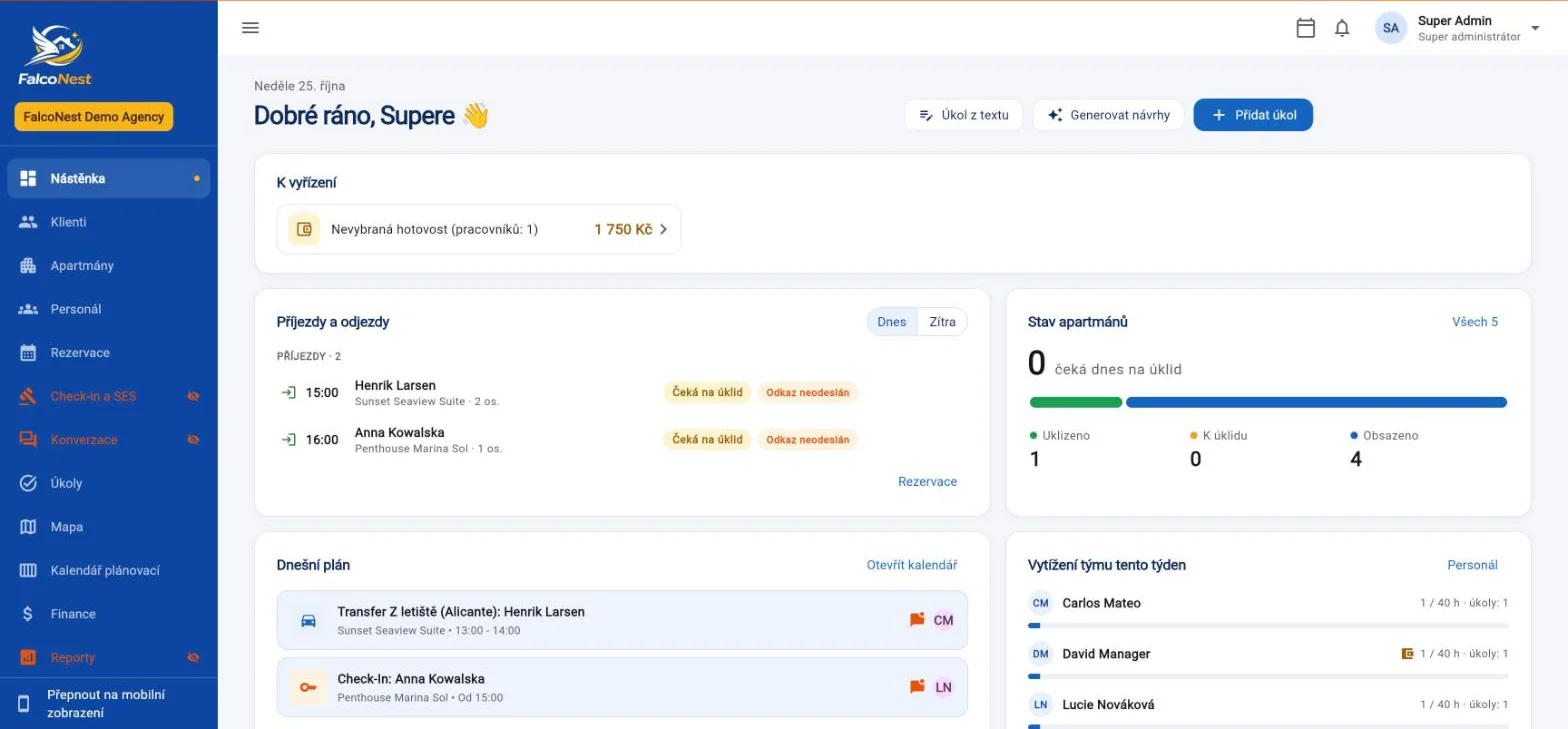Open the hamburger menu icon

tap(250, 28)
